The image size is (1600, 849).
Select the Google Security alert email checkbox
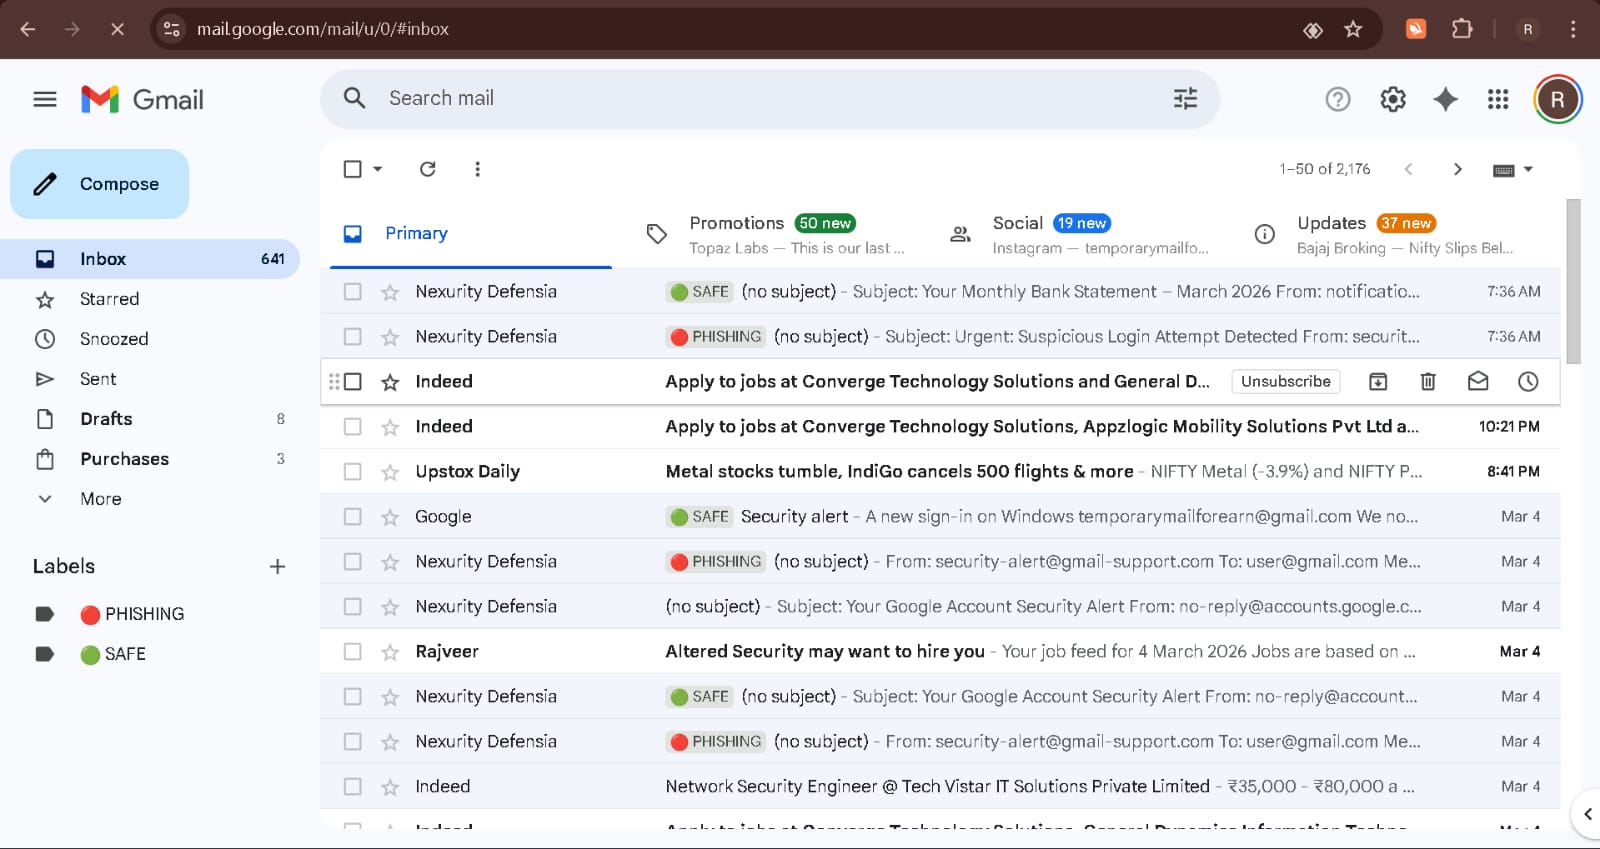click(x=352, y=516)
